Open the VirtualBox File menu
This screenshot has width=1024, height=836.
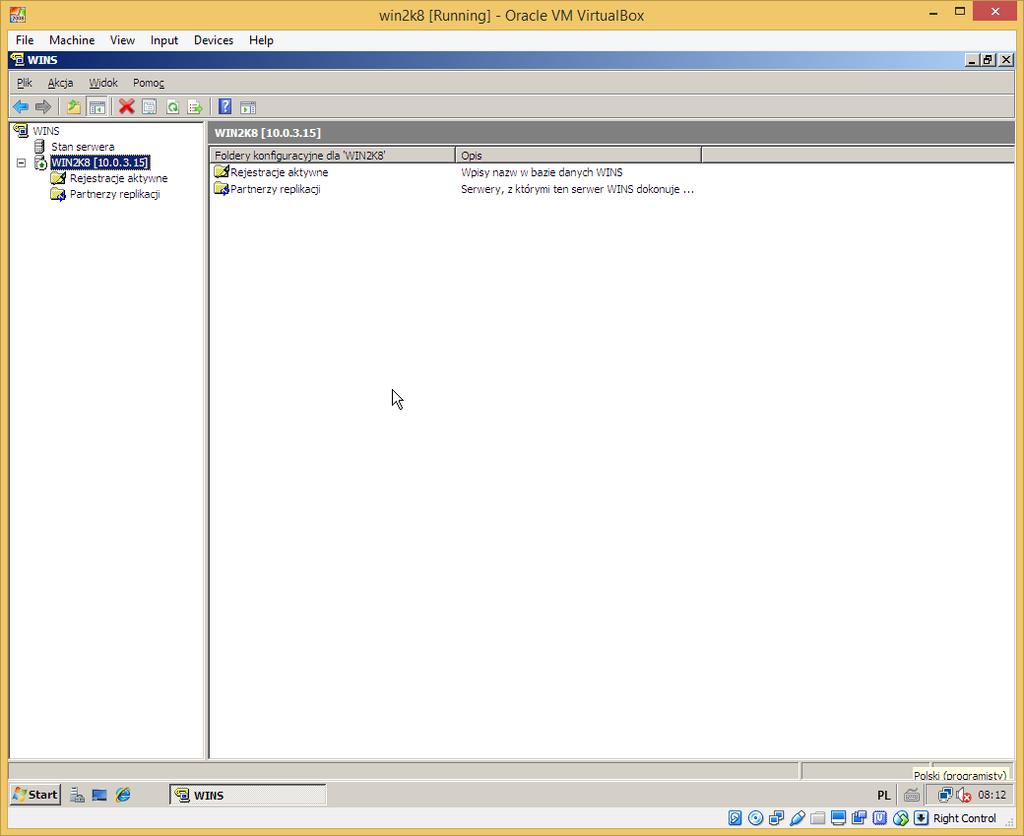pos(25,40)
